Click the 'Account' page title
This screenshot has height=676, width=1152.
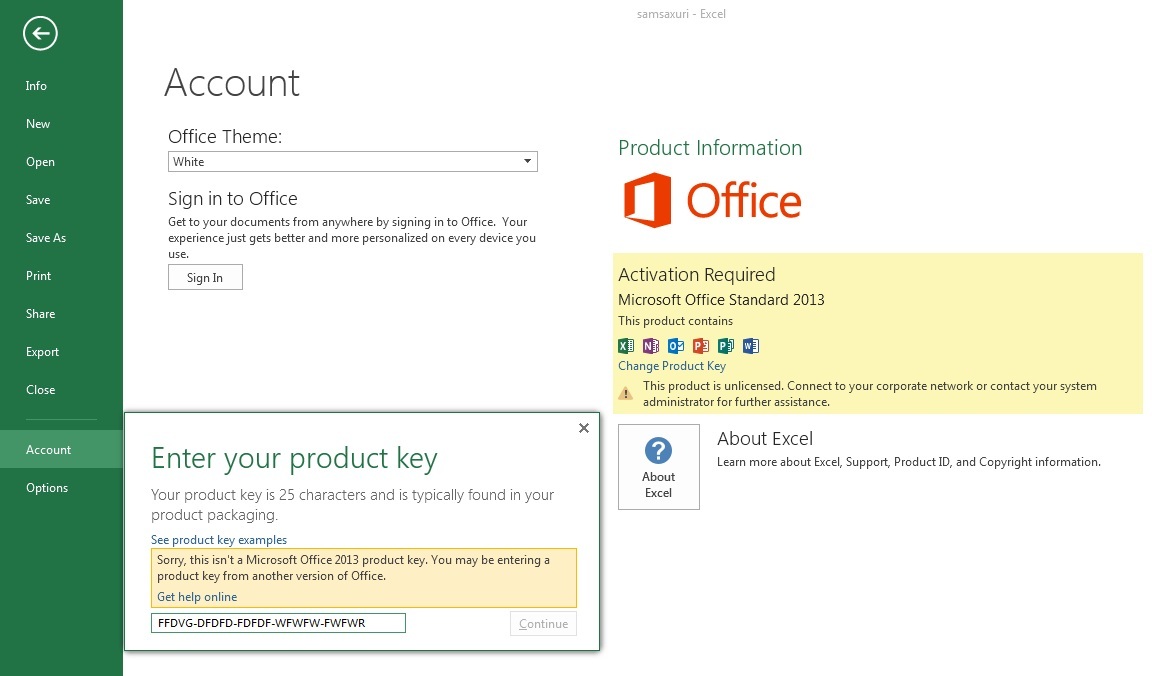(x=232, y=82)
